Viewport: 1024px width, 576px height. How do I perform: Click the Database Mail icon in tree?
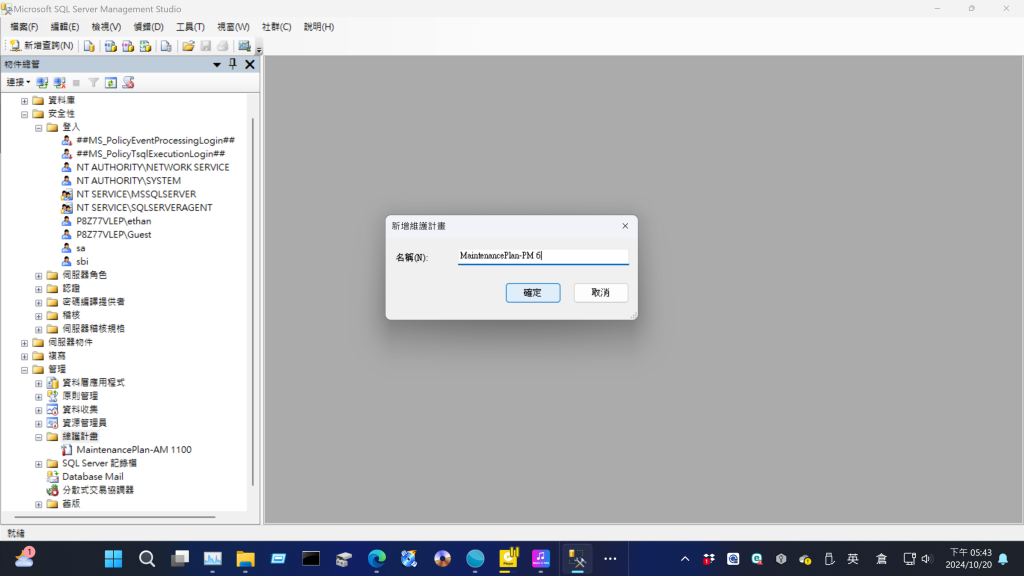click(x=53, y=477)
